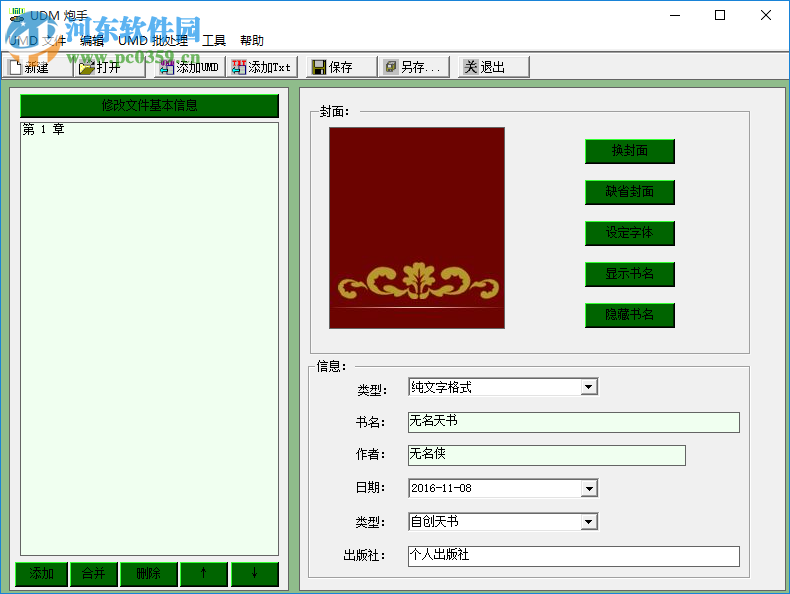Click the 添加UMD toolbar button

(189, 67)
